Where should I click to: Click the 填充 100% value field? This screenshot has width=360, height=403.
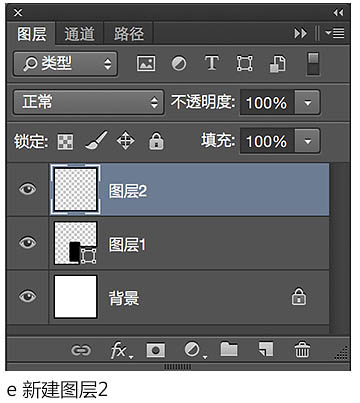(267, 141)
